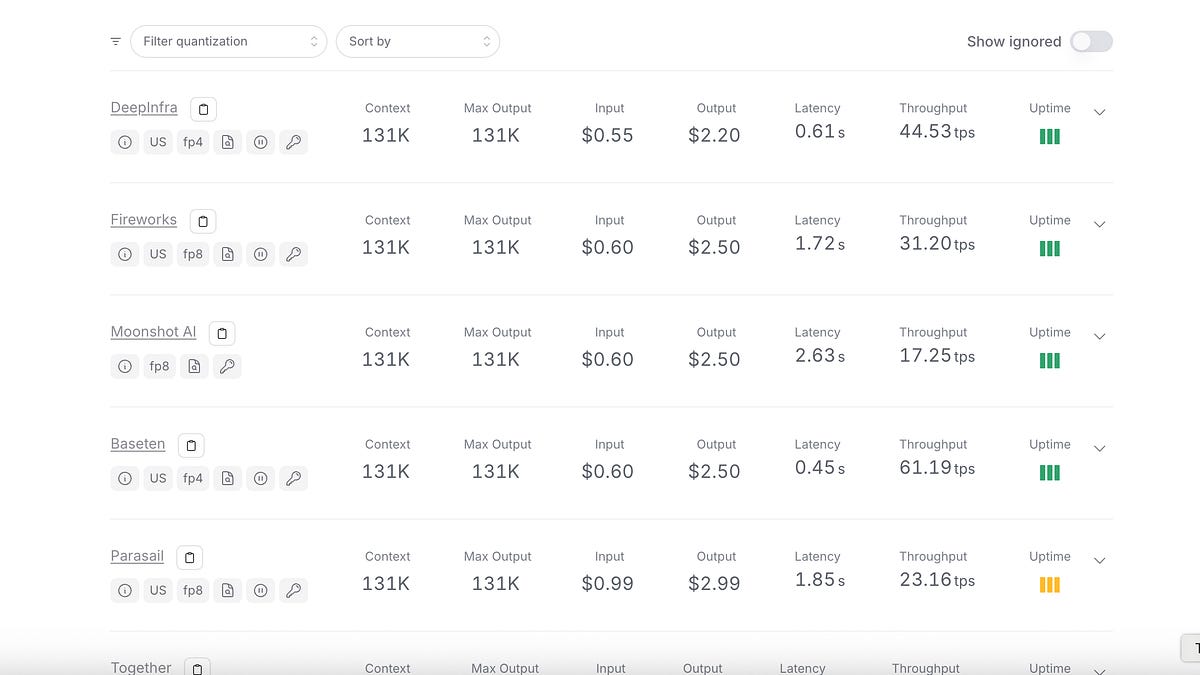Click DeepInfra's $0.55 input price
This screenshot has width=1200, height=675.
[x=608, y=135]
